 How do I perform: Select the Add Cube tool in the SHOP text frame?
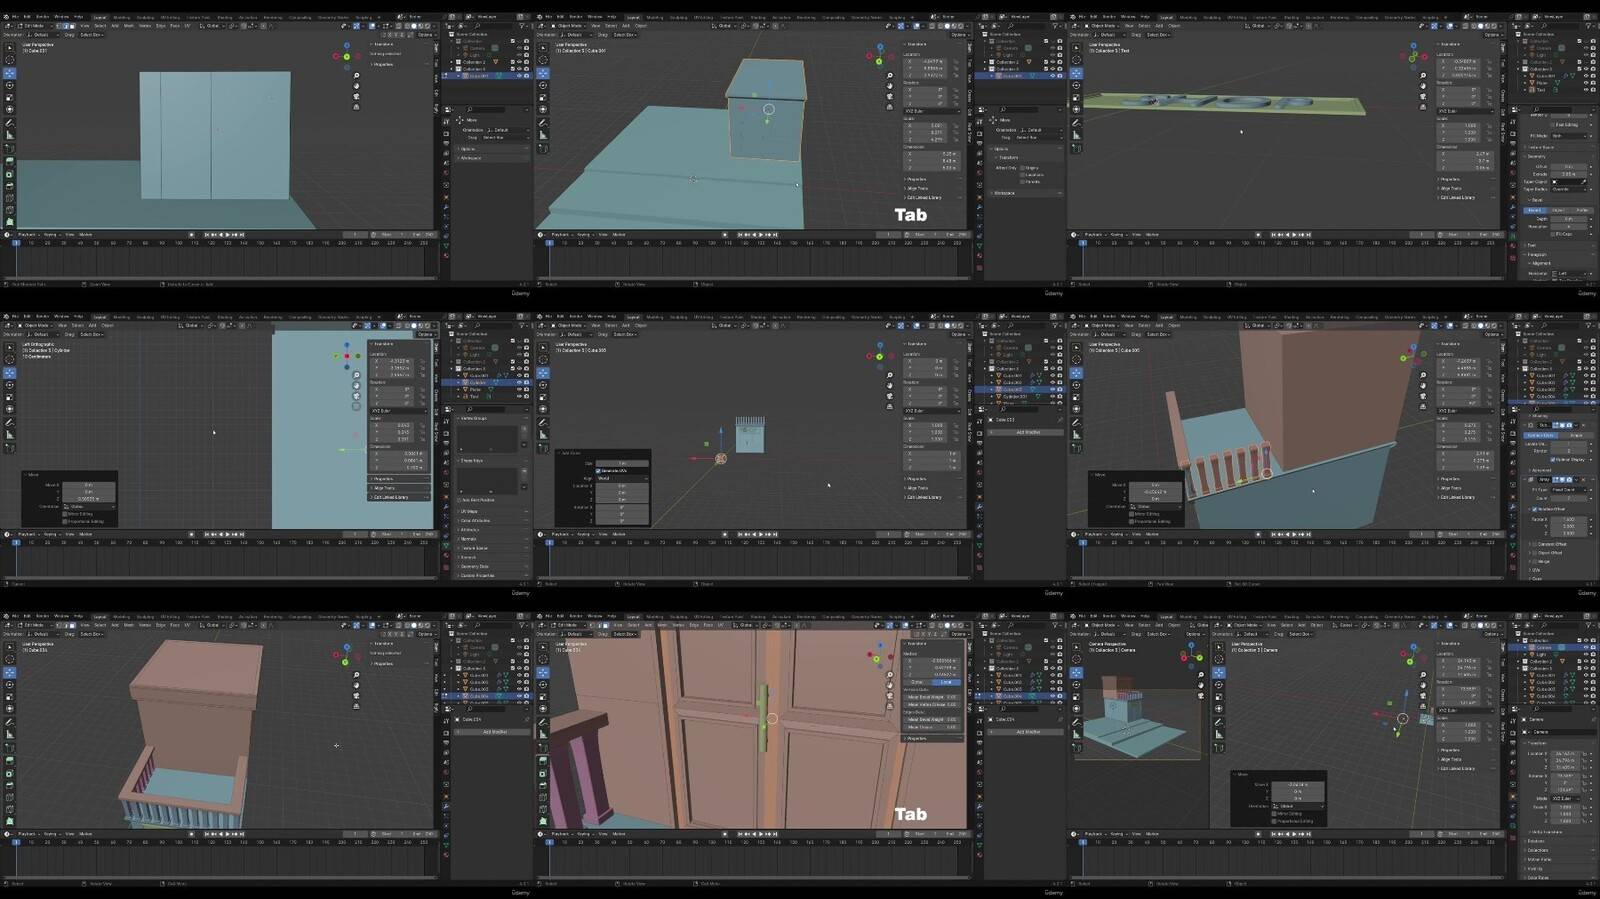1076,148
